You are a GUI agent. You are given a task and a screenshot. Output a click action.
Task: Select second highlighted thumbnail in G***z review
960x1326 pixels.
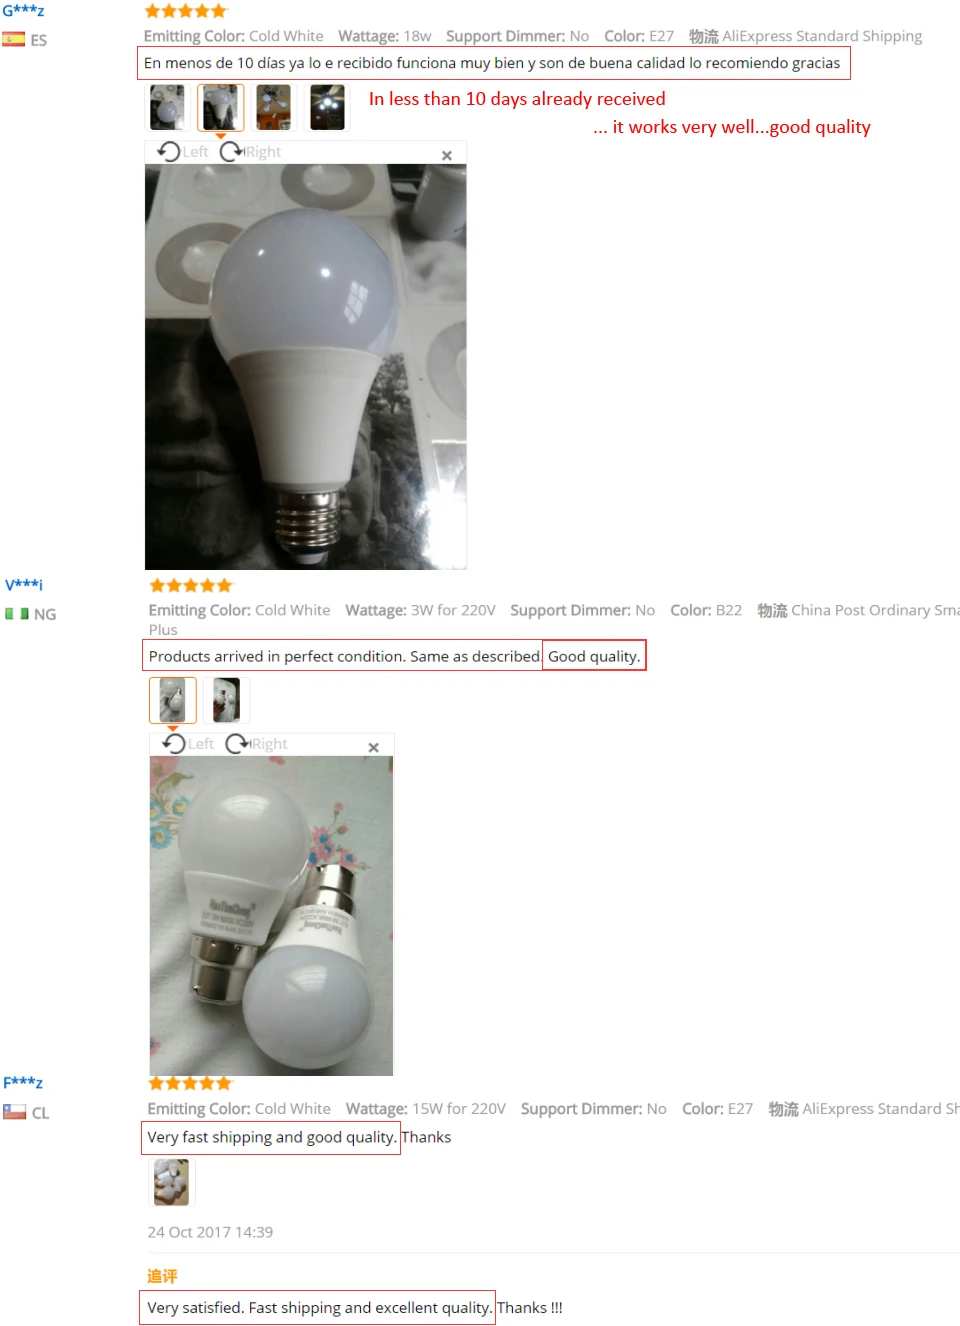[x=220, y=107]
